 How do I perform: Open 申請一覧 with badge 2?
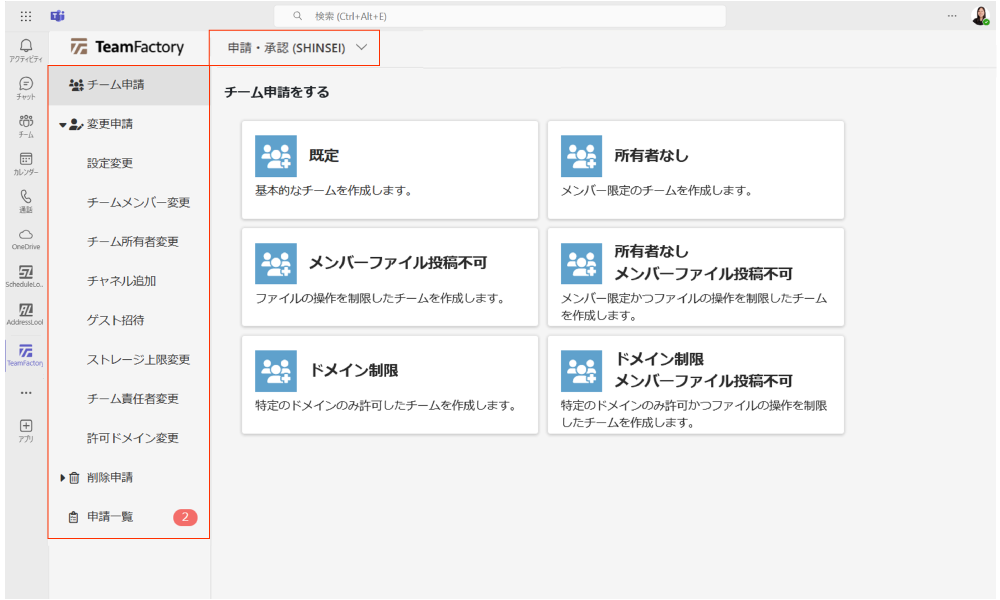110,517
